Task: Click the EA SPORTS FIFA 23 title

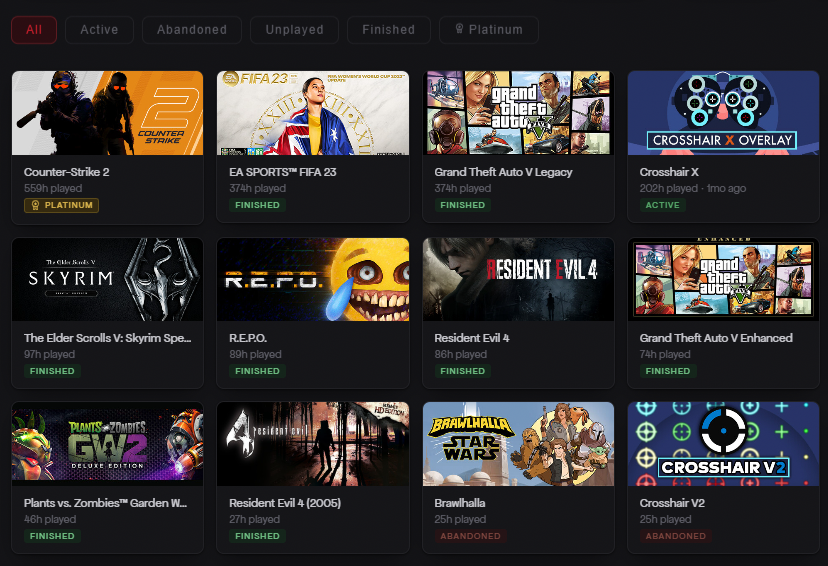Action: click(283, 172)
